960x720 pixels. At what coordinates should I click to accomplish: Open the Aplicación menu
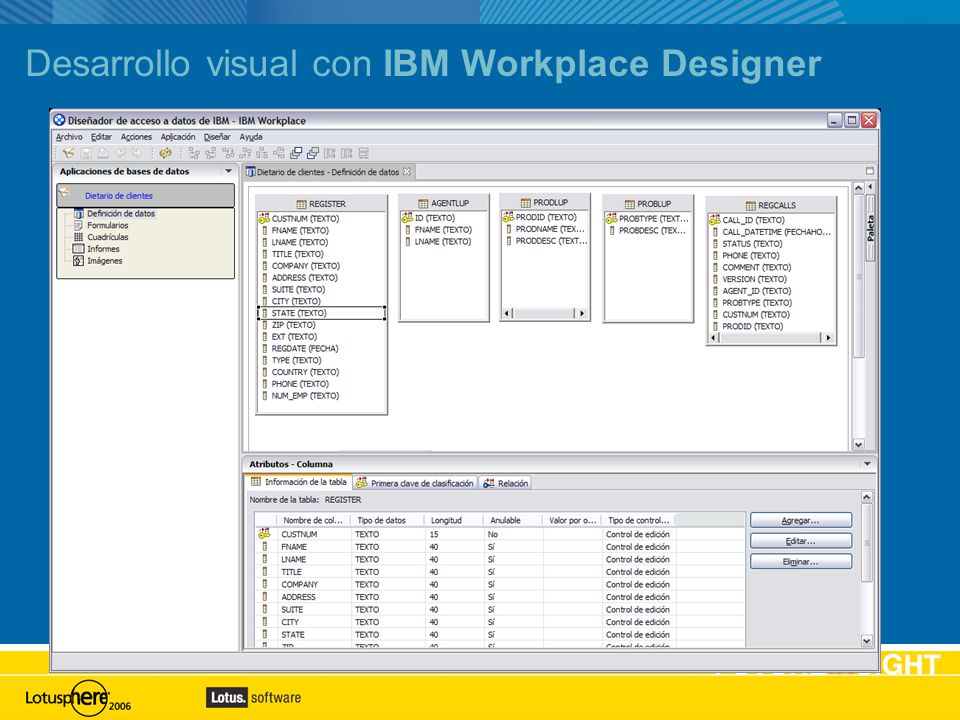click(x=178, y=137)
